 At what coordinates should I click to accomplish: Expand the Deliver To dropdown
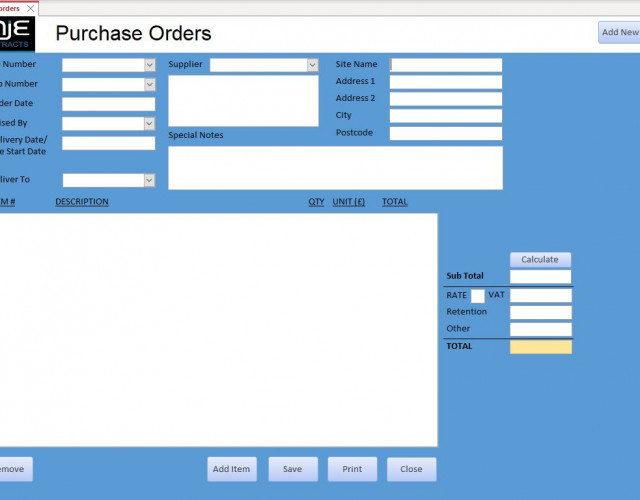click(149, 181)
